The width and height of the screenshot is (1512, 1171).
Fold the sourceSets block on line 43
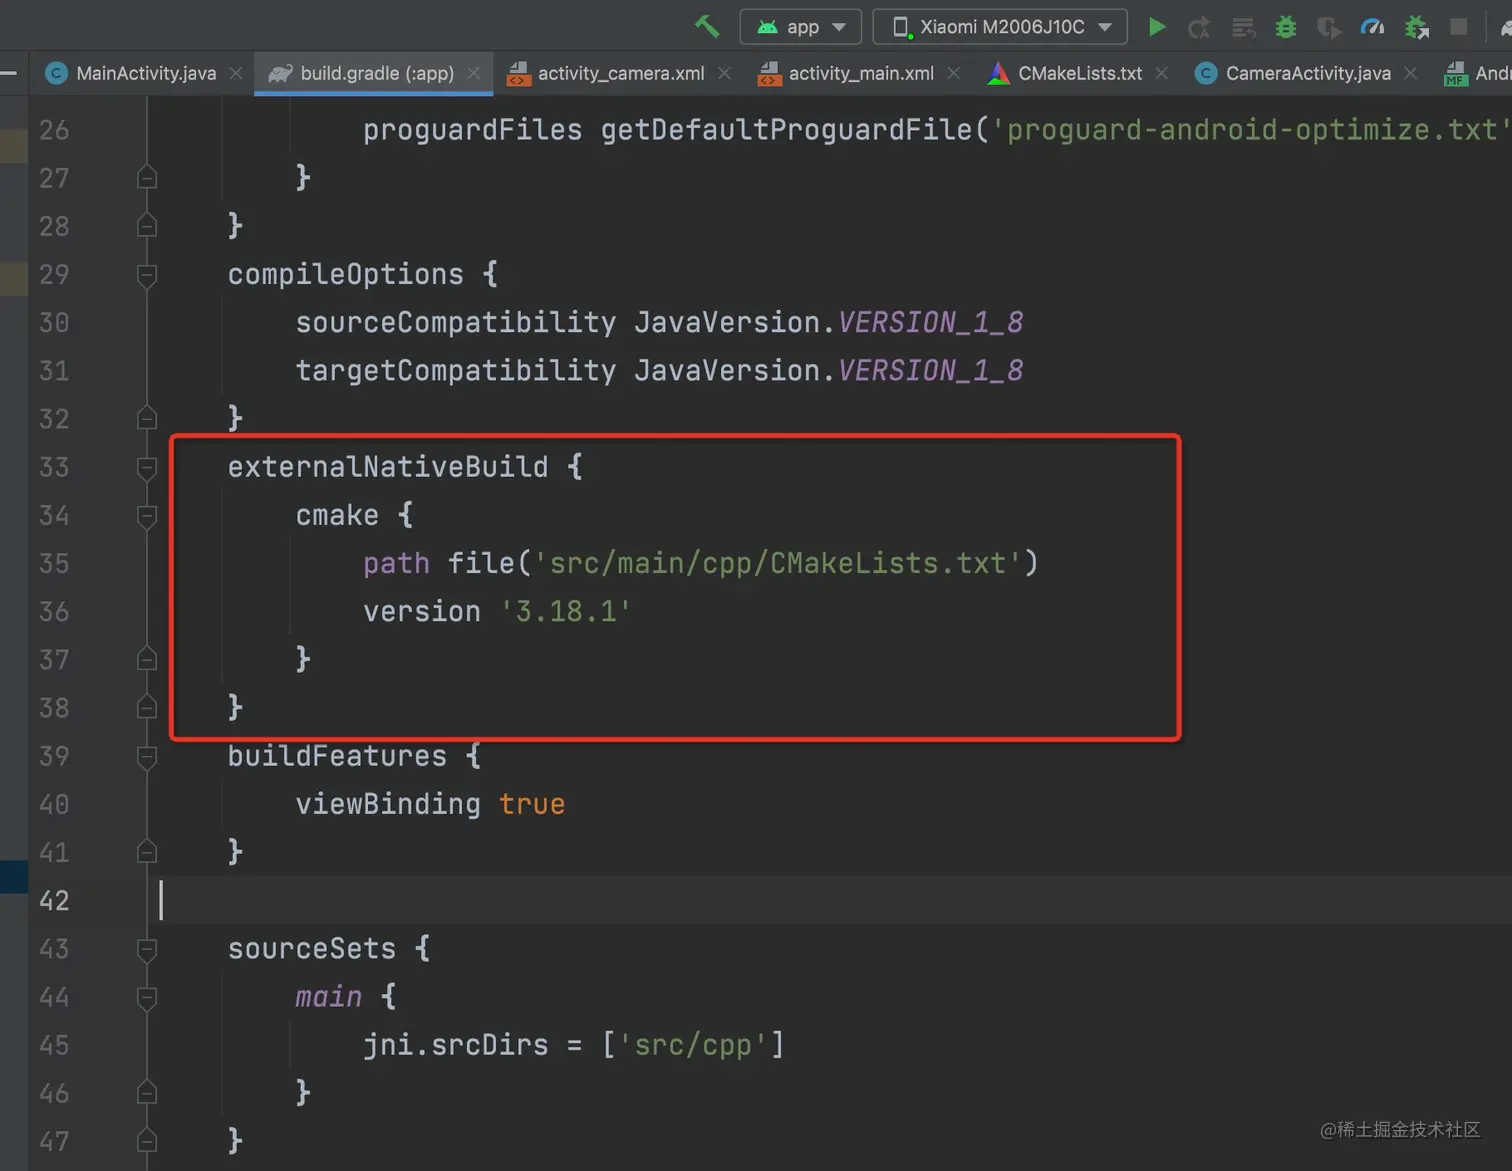pos(147,949)
